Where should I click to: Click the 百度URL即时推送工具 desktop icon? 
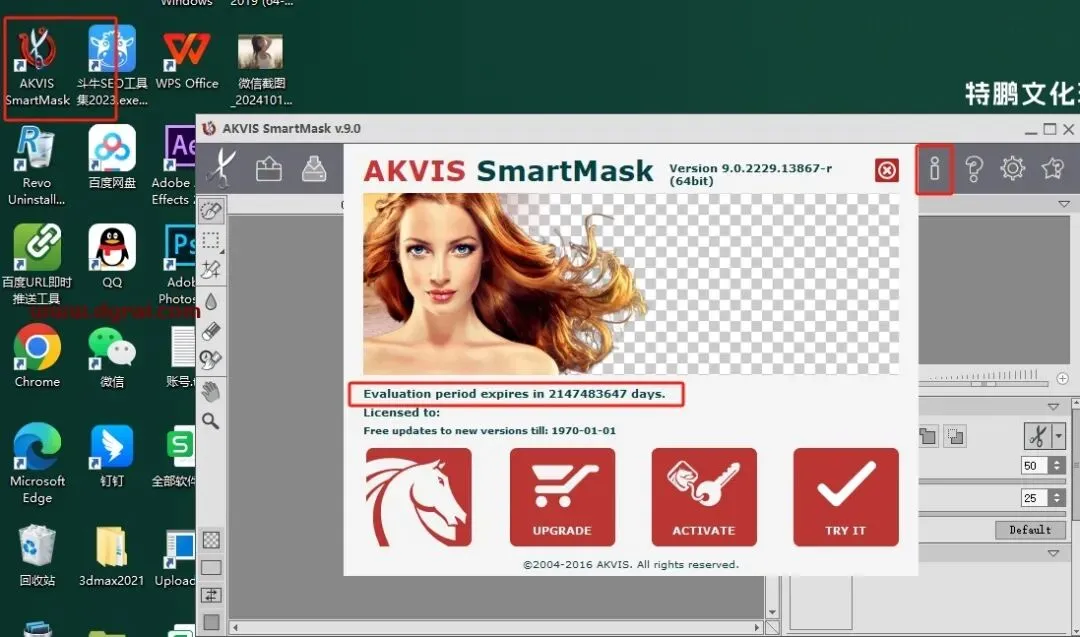(x=37, y=265)
